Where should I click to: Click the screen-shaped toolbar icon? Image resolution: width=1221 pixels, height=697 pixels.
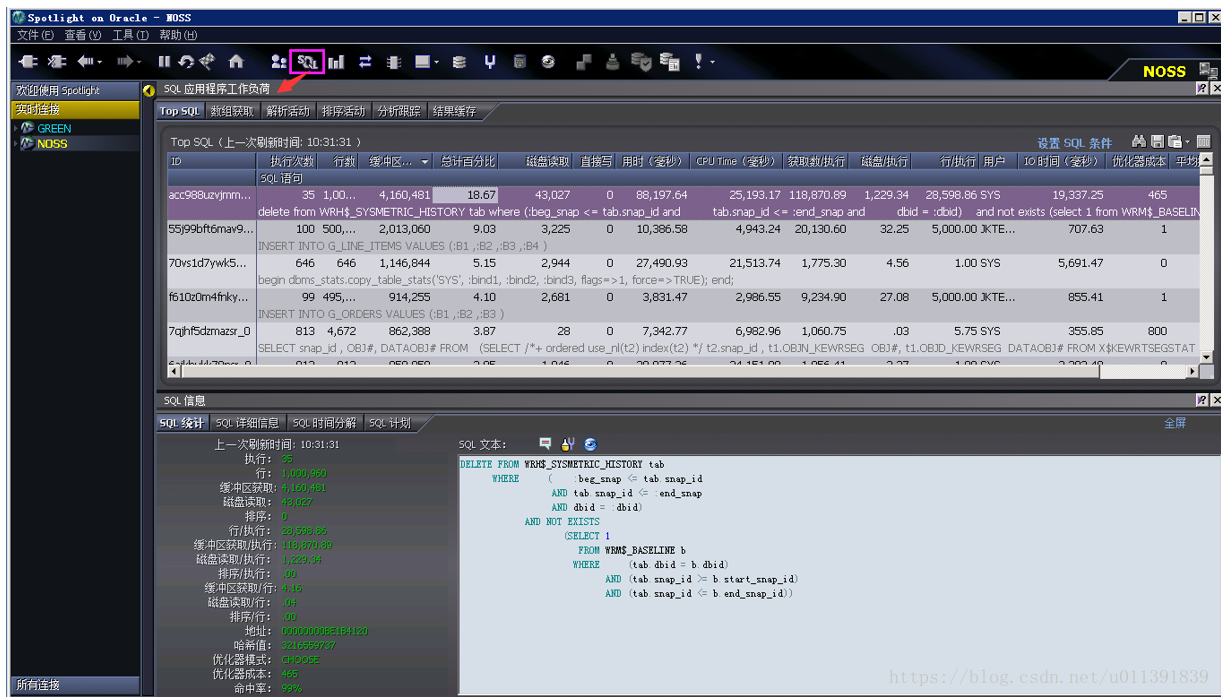[423, 62]
